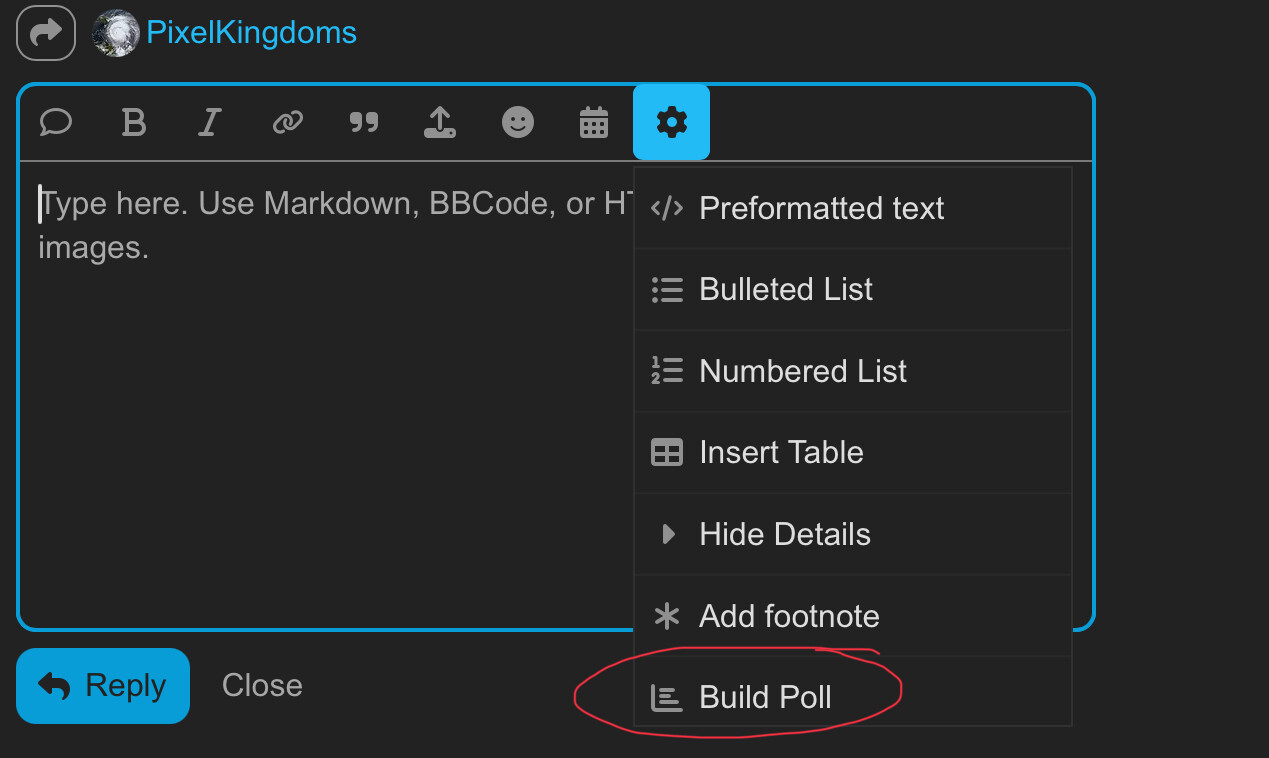Submit post with Reply button

tap(103, 686)
